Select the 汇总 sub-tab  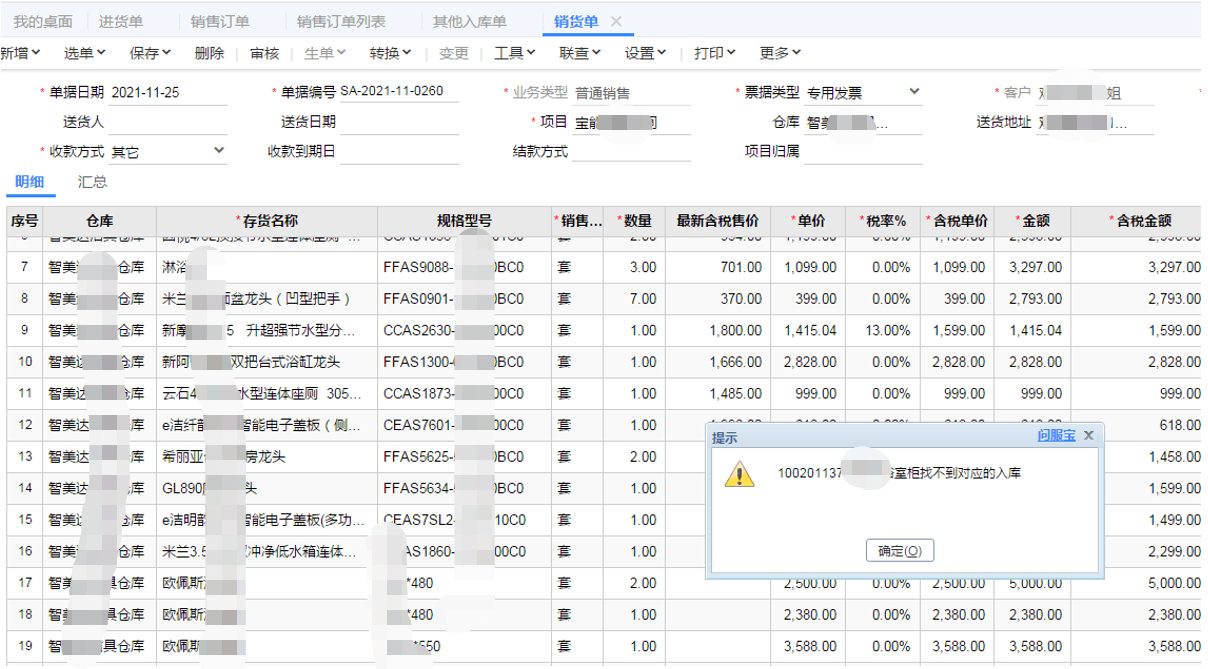point(92,182)
